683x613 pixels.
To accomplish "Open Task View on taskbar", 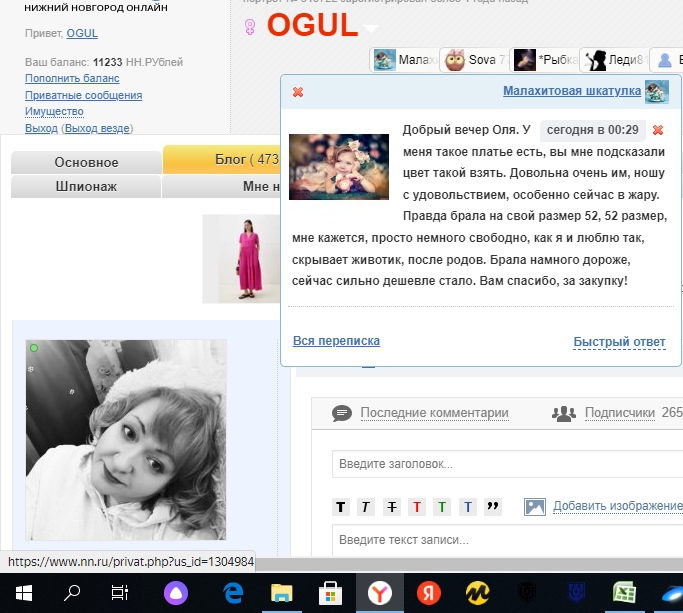I will pos(119,593).
